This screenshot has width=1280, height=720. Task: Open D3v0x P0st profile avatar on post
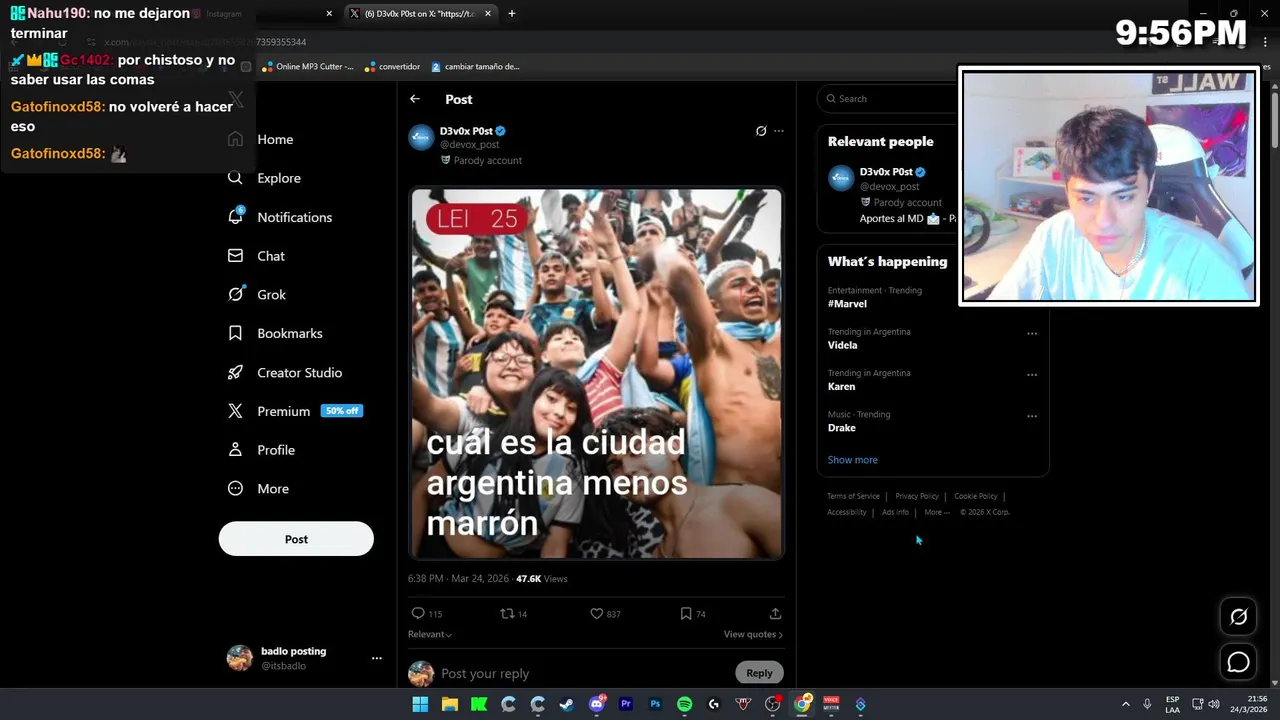point(421,137)
